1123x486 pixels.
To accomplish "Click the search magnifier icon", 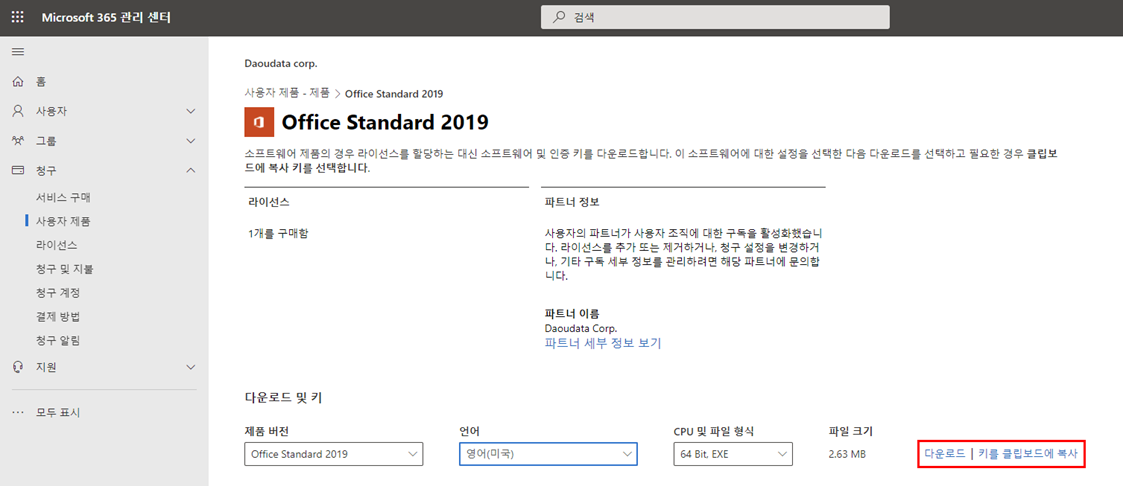I will point(559,17).
